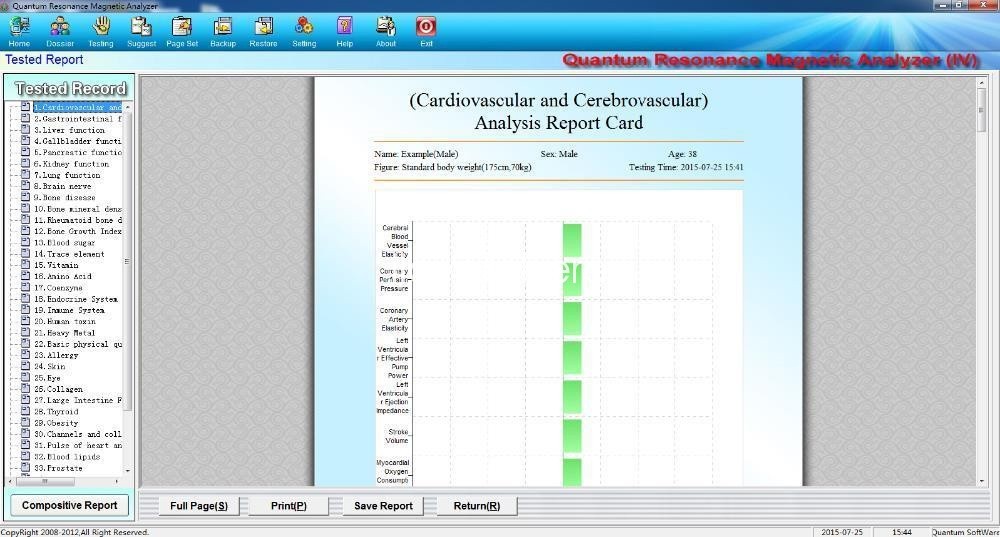Open the Restore icon
This screenshot has height=537, width=1000.
pos(263,27)
